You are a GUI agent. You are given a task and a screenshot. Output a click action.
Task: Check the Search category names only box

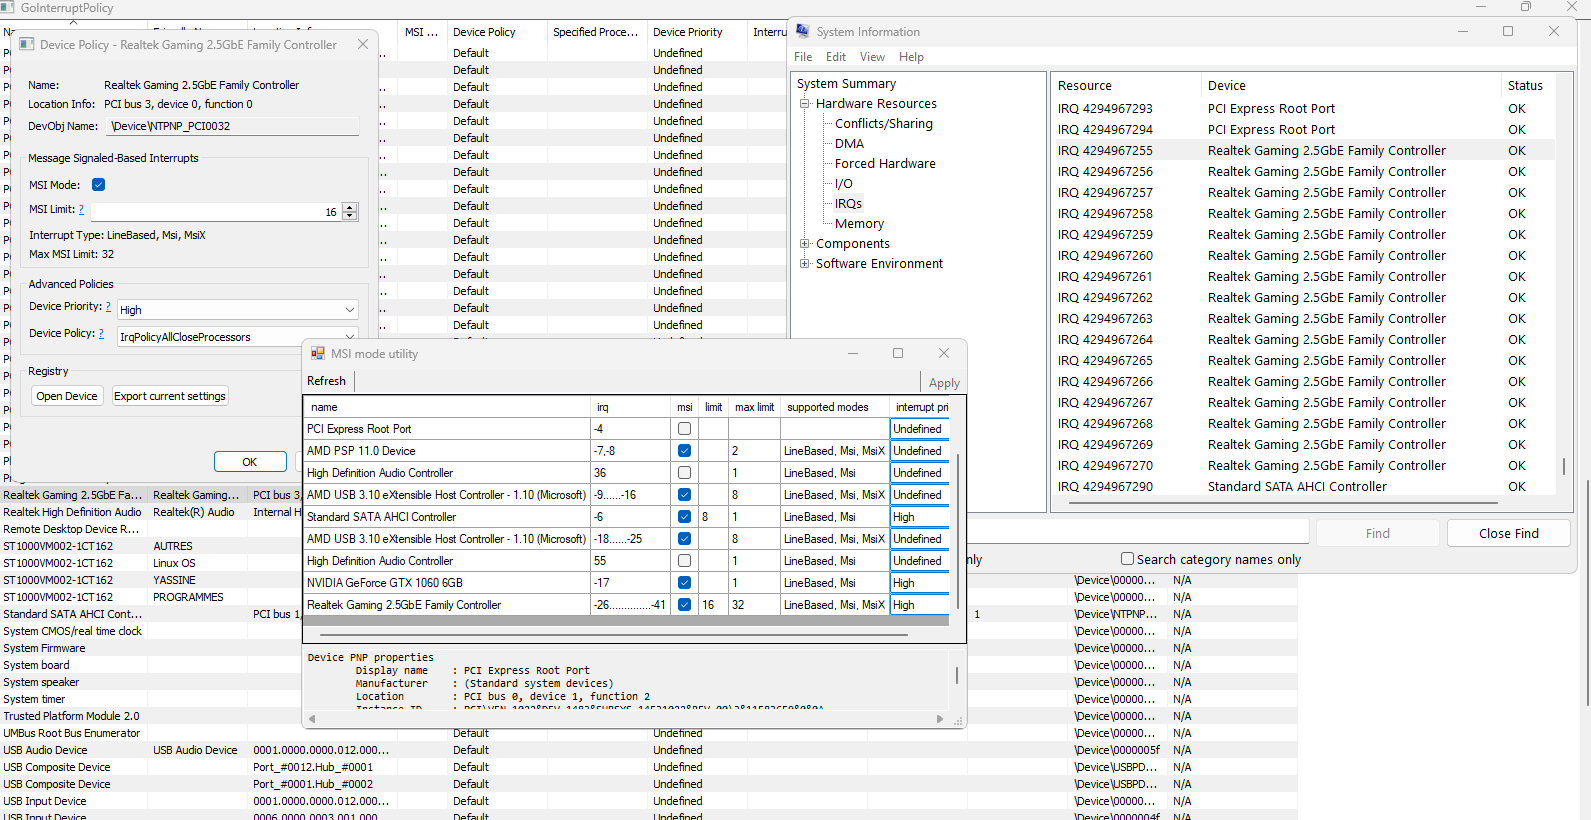click(1127, 559)
